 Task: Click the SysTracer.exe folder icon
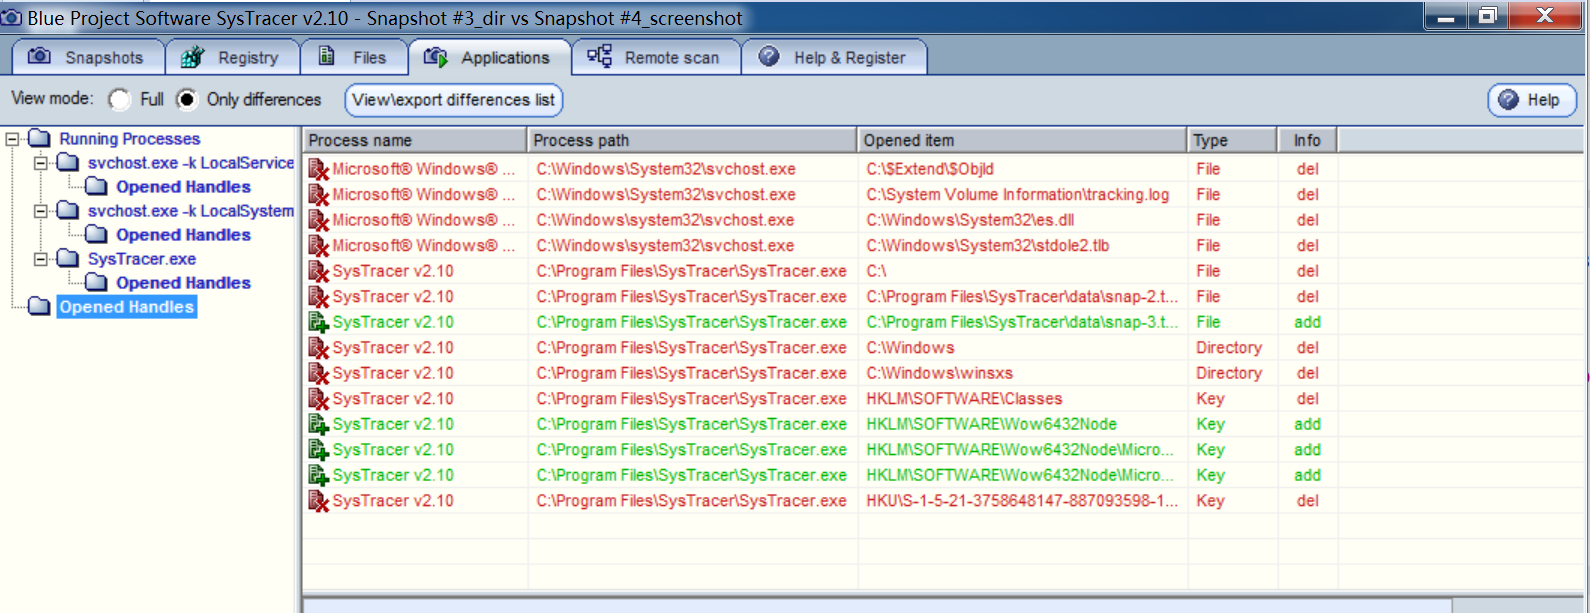click(68, 258)
